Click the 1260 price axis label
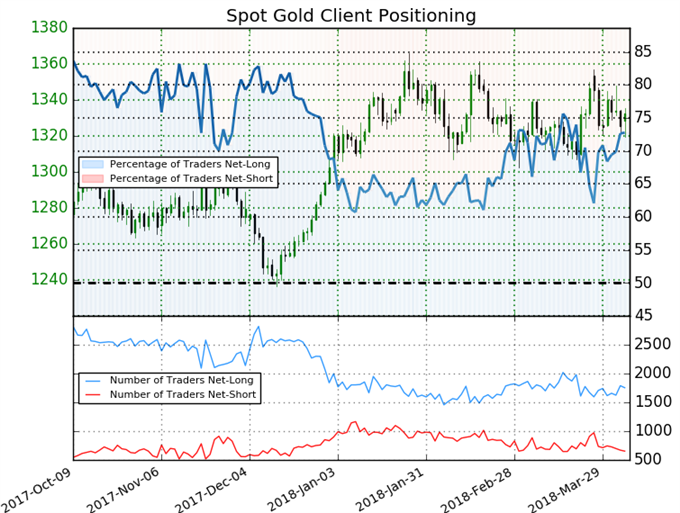680x513 pixels. tap(49, 243)
